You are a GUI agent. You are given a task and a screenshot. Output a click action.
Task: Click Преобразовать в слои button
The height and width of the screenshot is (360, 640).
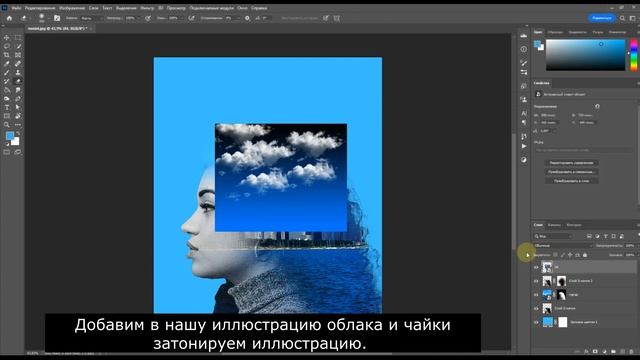[571, 181]
